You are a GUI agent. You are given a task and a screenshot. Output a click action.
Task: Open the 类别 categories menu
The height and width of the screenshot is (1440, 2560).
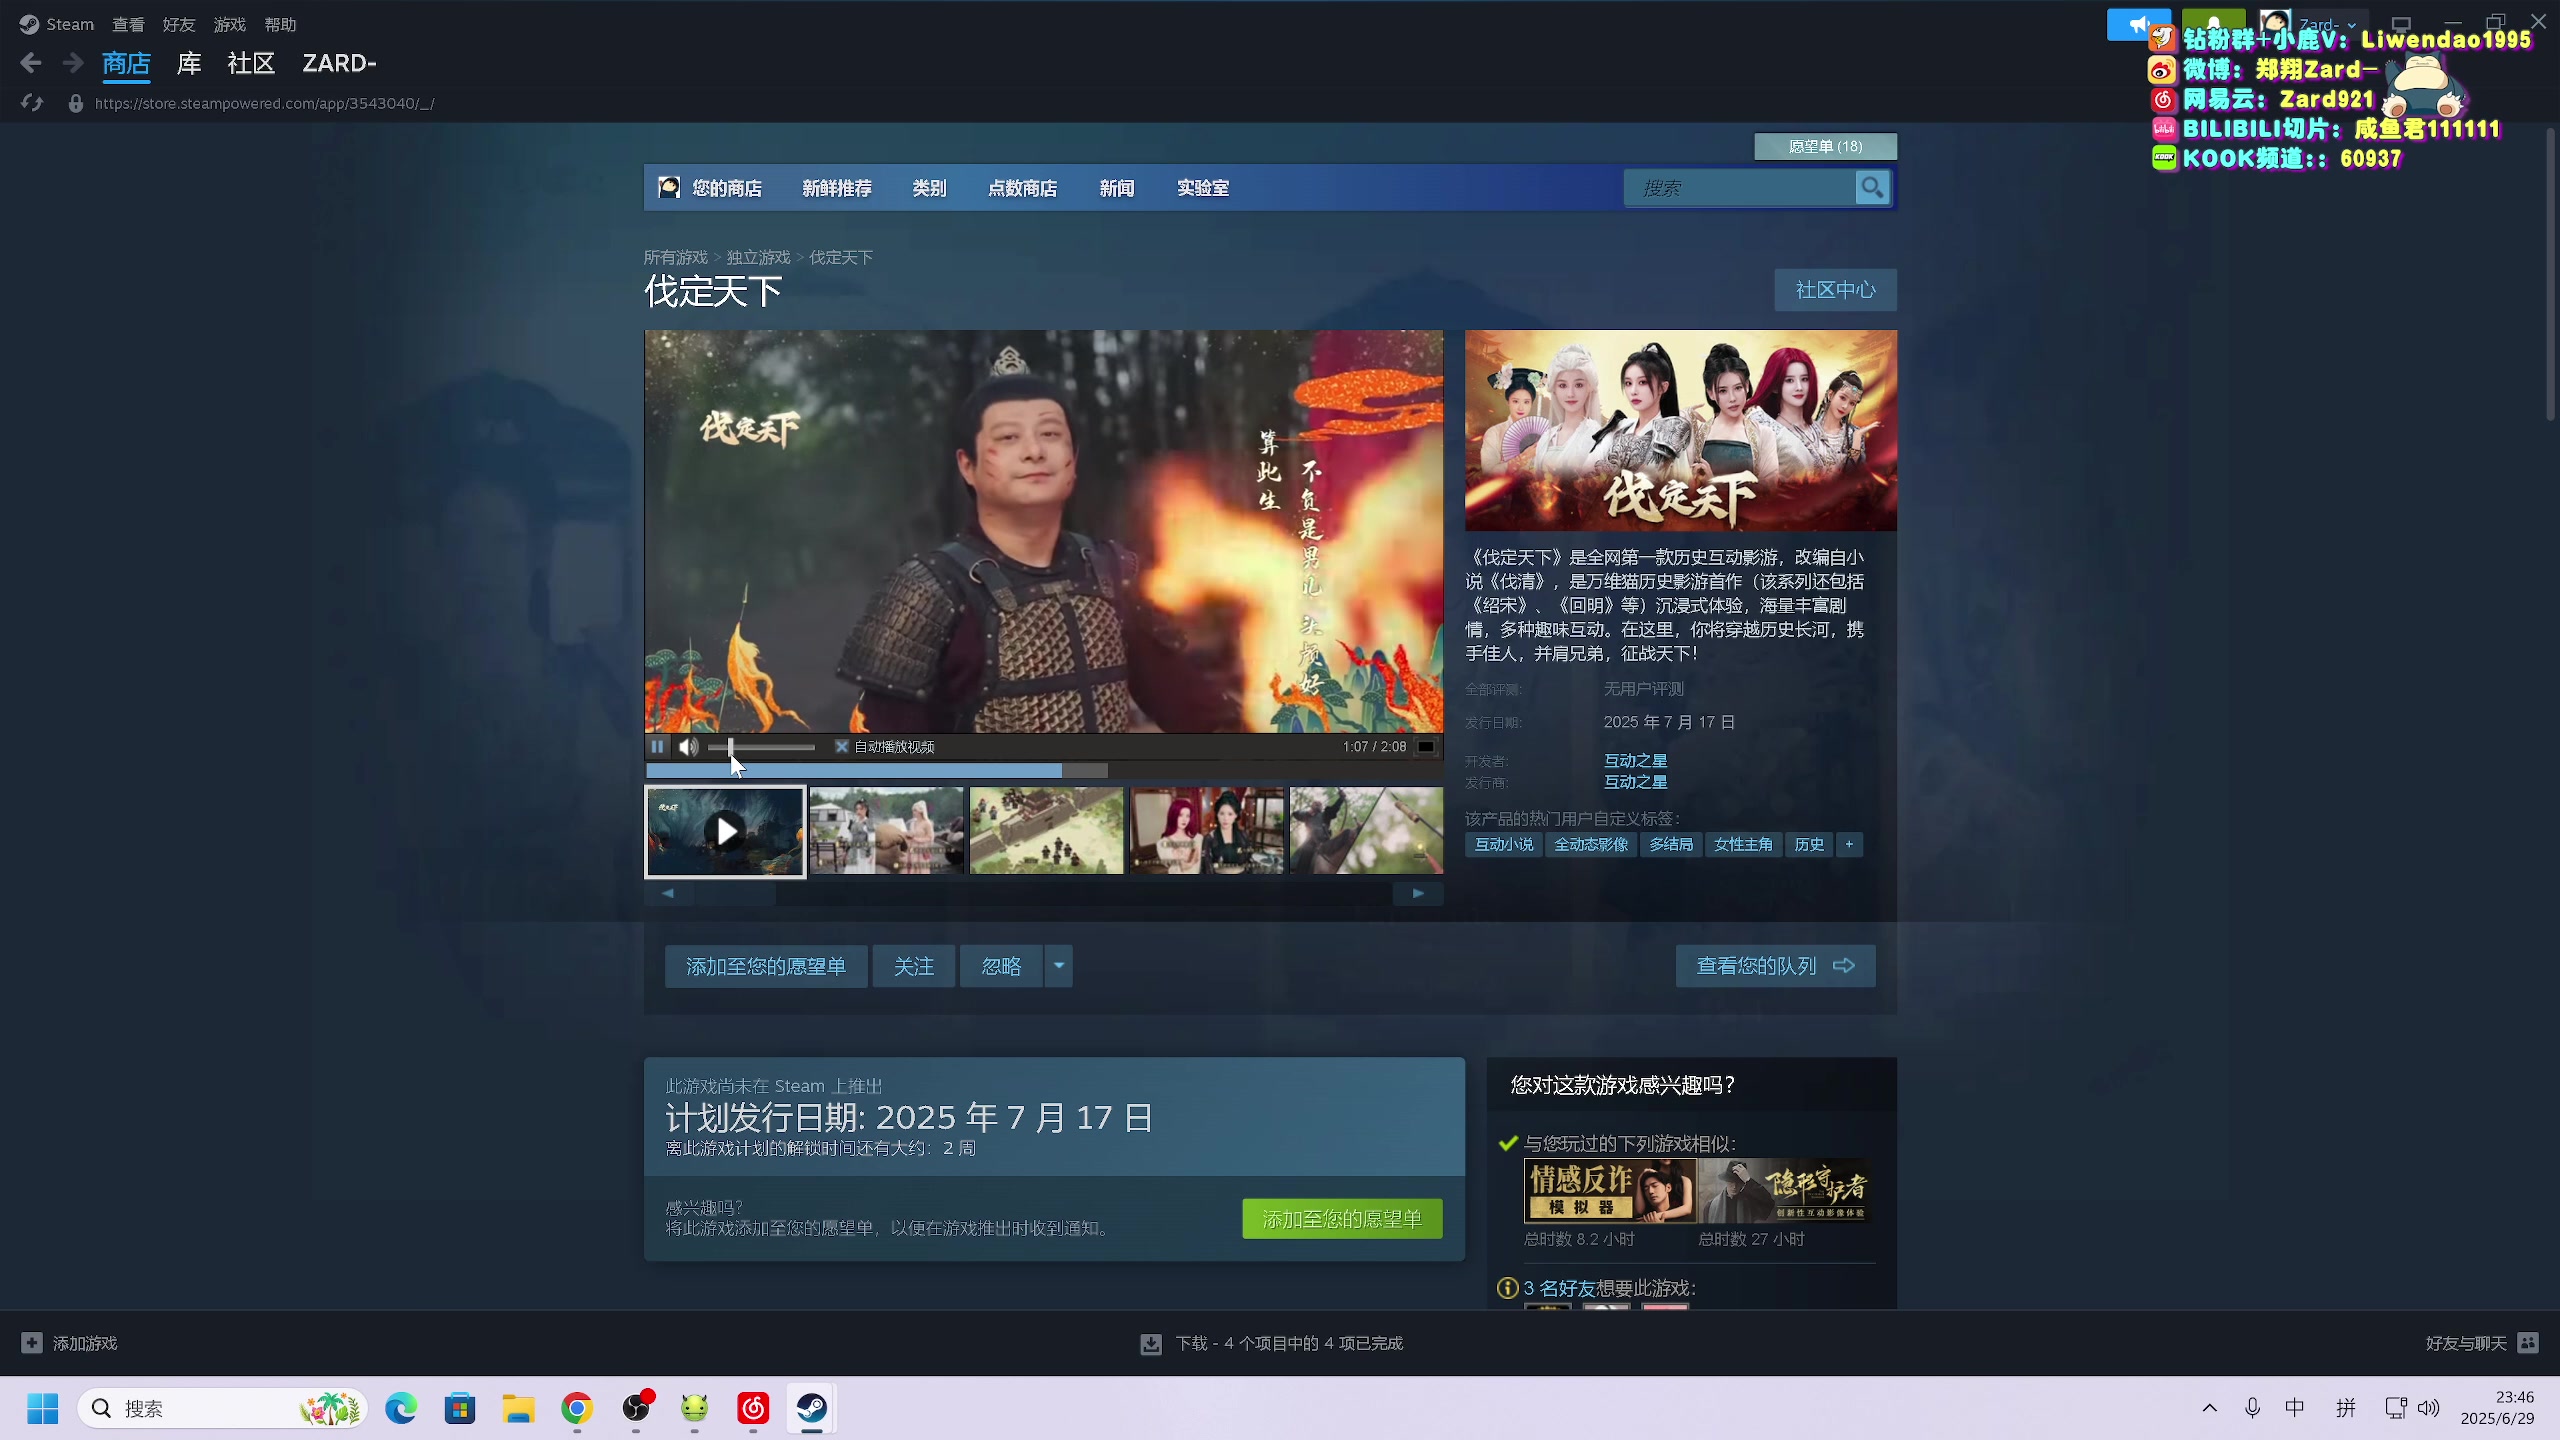929,188
